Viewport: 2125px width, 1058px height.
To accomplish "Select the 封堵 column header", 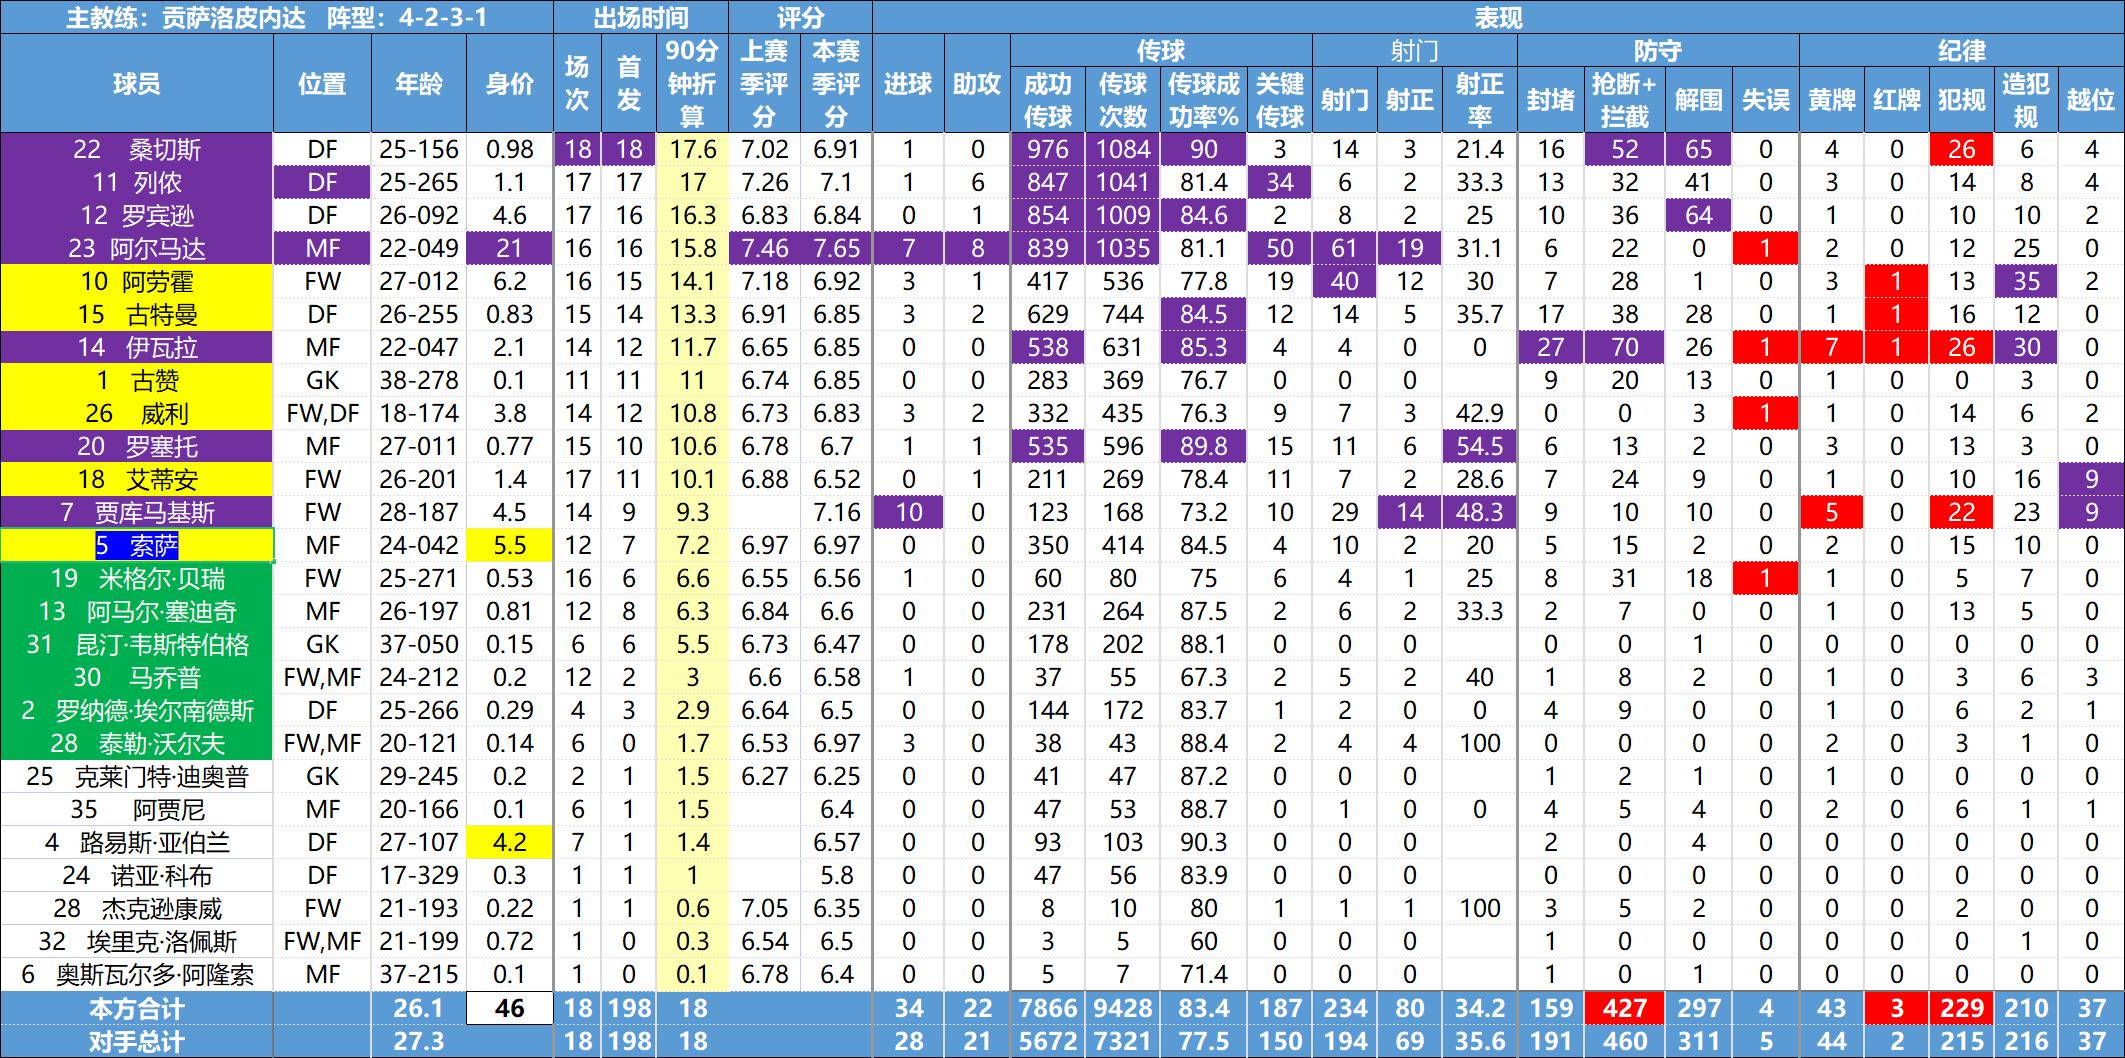I will pos(1551,100).
